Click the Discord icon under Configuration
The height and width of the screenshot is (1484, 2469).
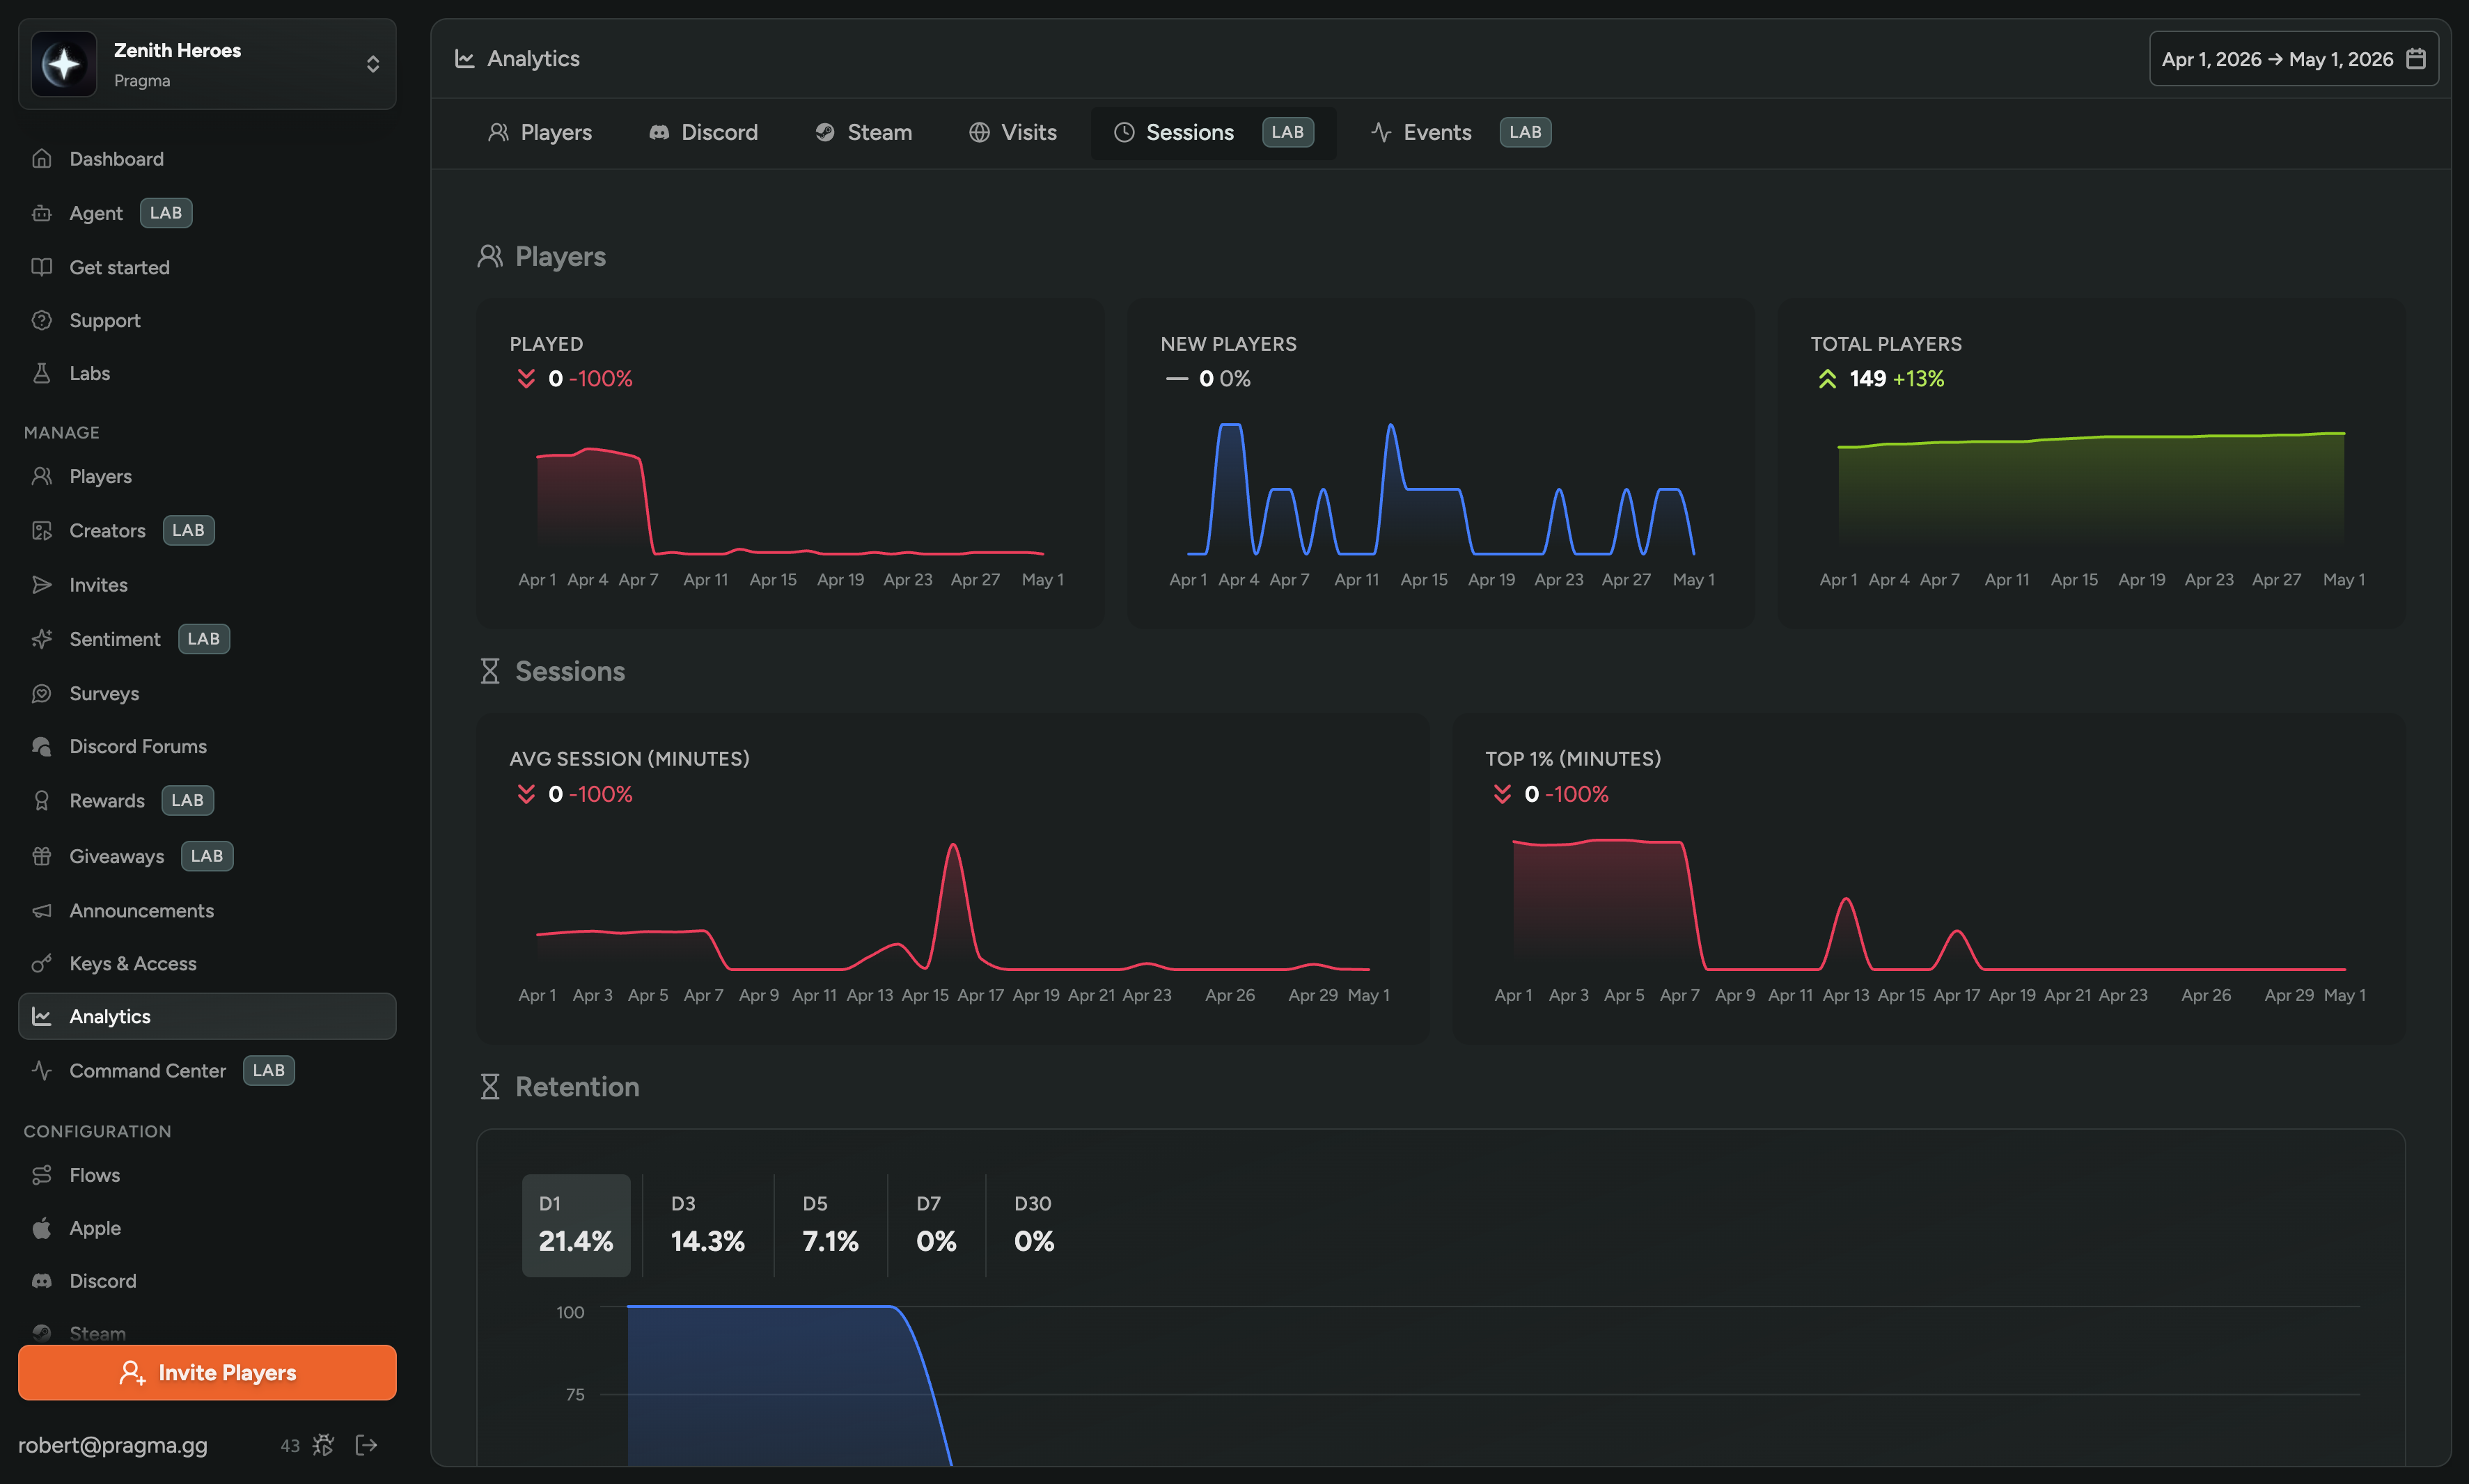pos(42,1281)
